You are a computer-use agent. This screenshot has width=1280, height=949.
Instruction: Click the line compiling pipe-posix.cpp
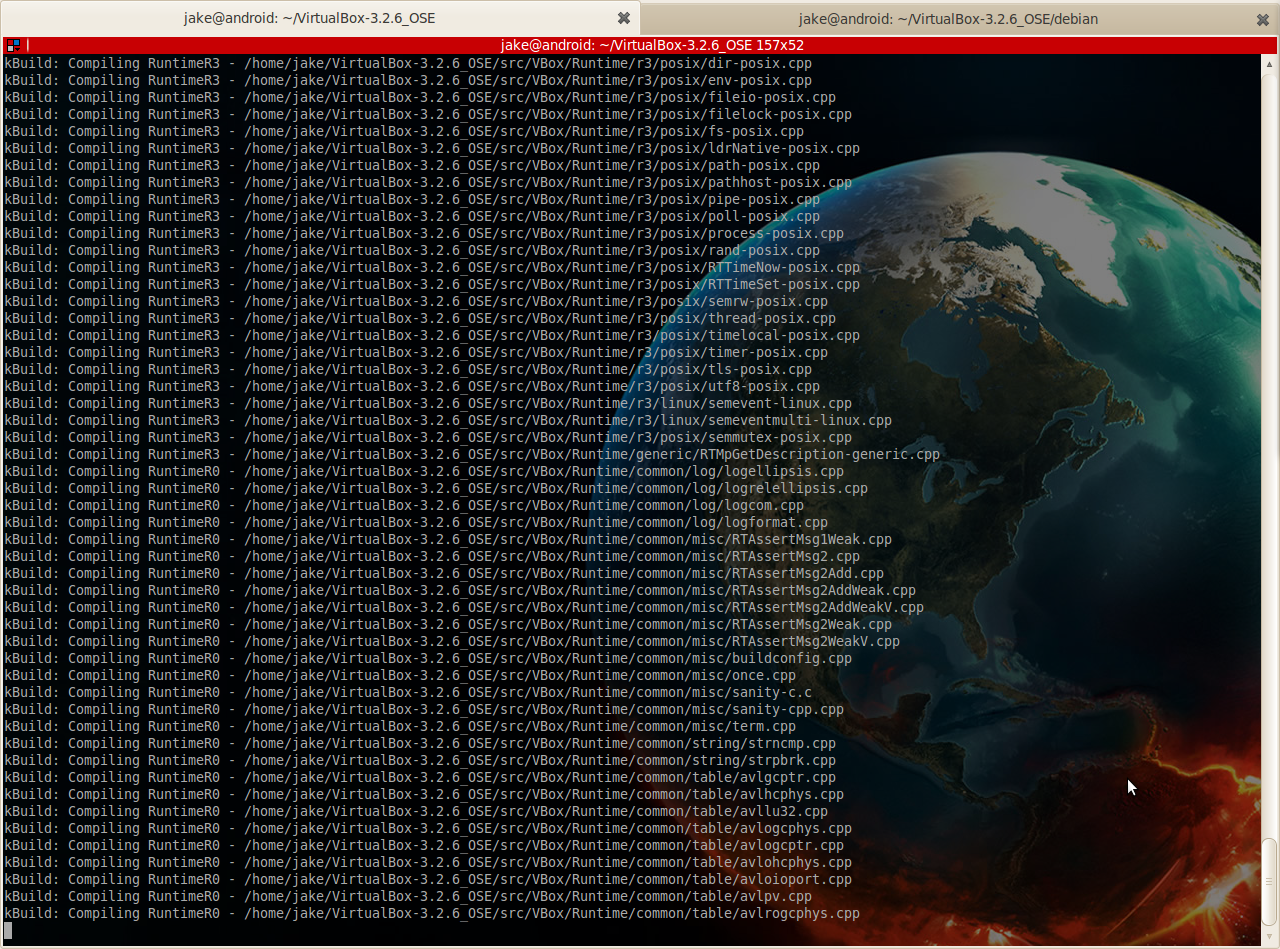point(412,199)
